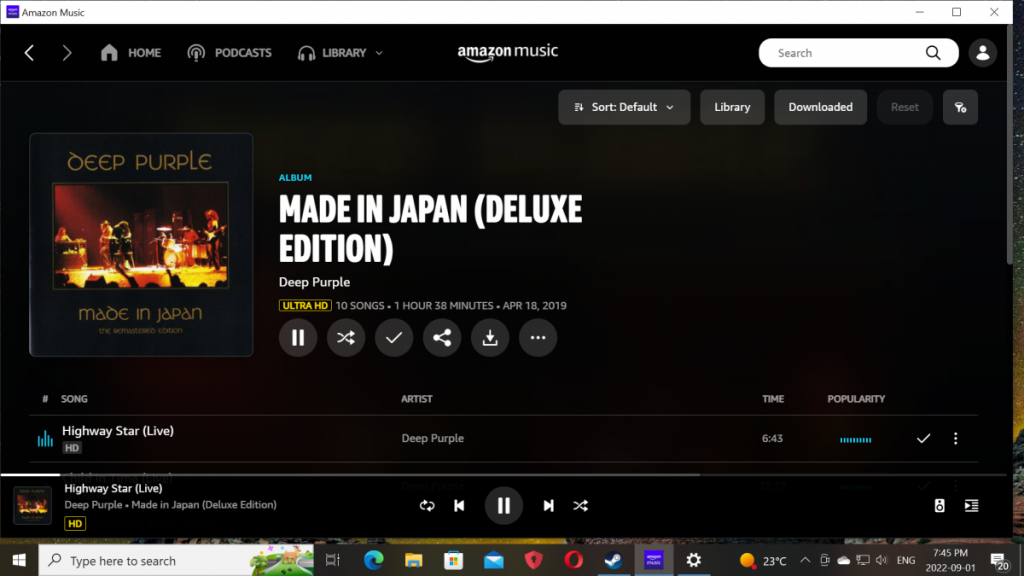Screen dimensions: 1024x576
Task: Toggle the Downloaded filter
Action: click(820, 107)
